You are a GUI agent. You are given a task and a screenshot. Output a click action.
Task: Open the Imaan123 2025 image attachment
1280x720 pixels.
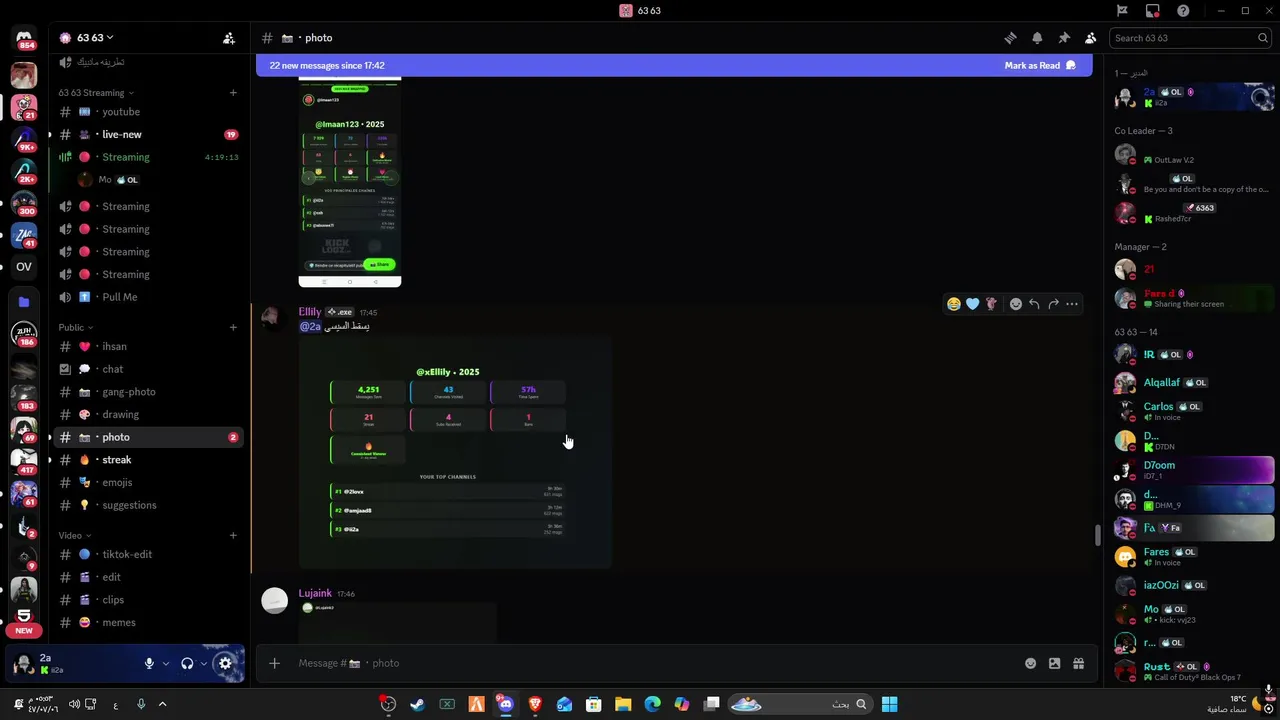click(x=350, y=182)
